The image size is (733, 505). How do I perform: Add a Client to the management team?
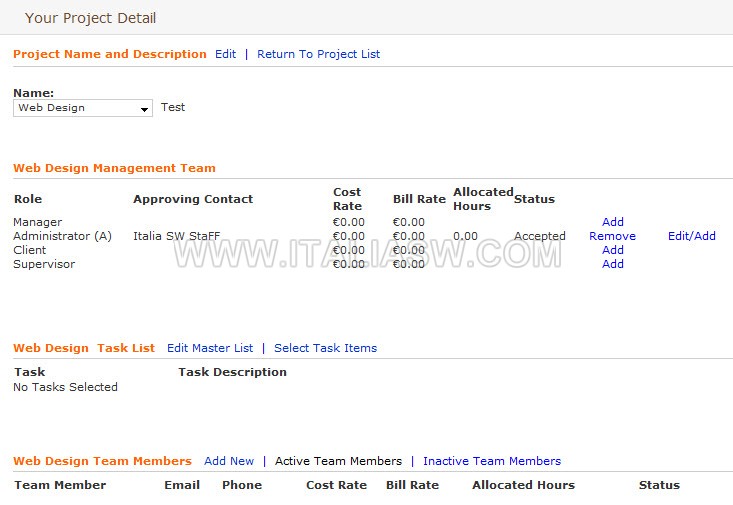(x=612, y=250)
